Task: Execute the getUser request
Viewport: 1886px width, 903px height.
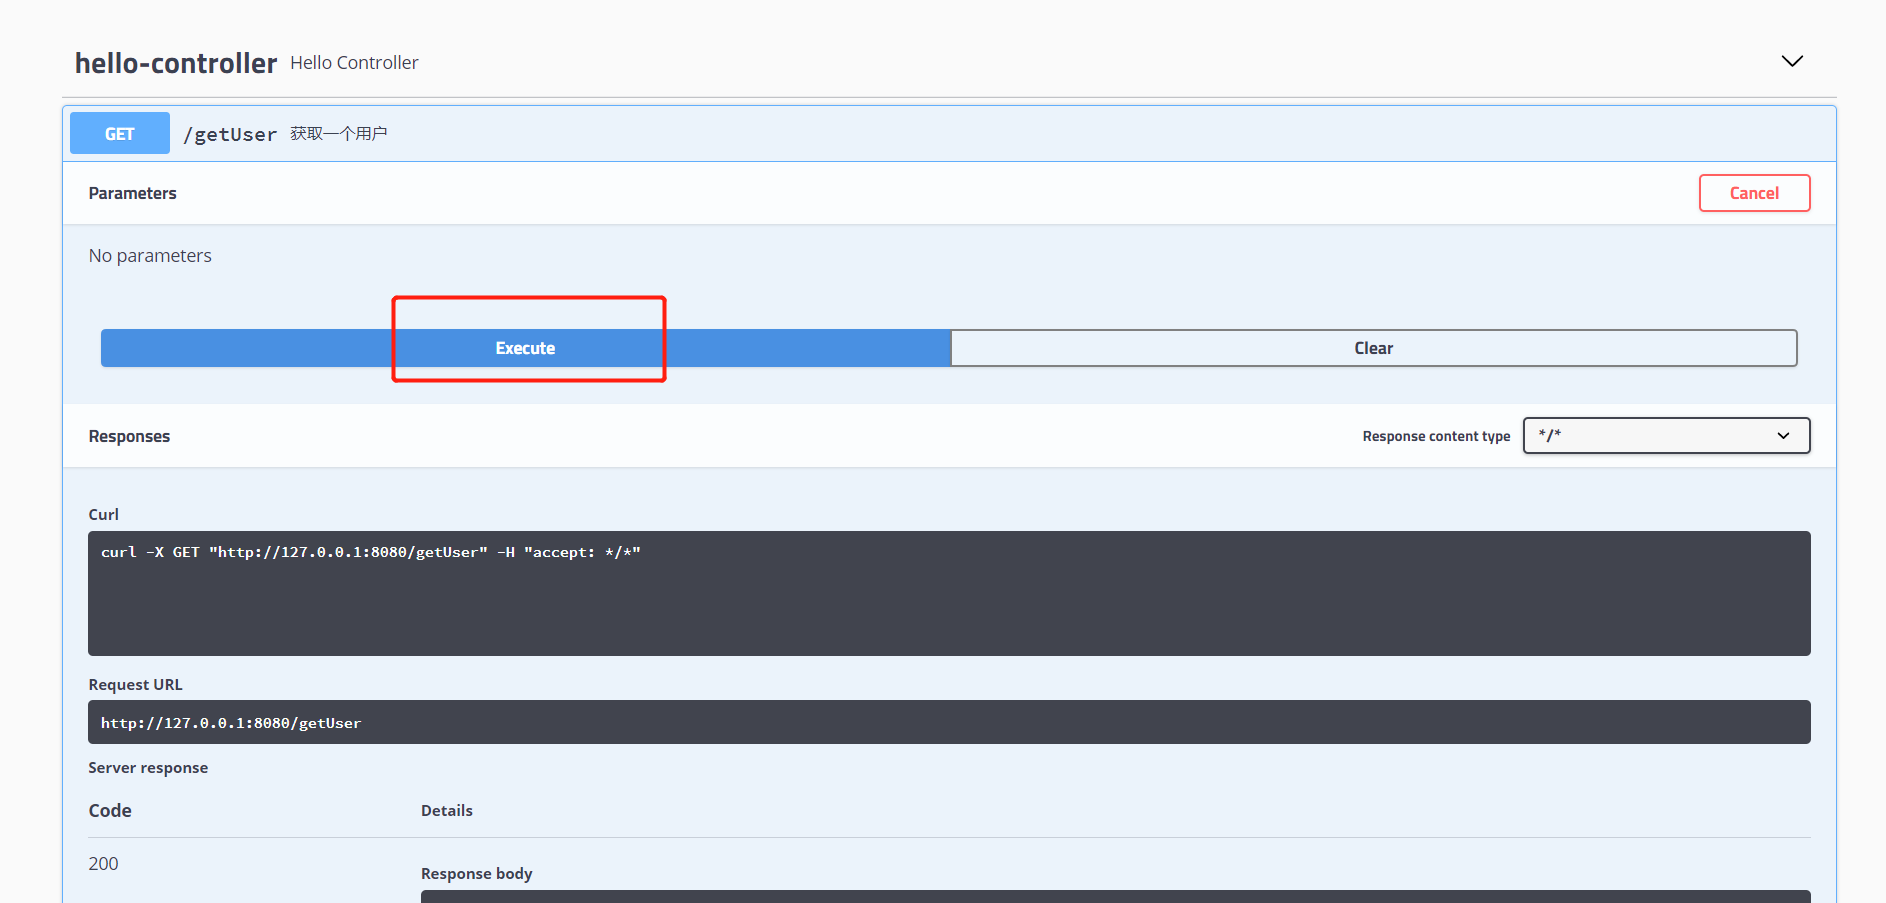Action: (x=525, y=348)
